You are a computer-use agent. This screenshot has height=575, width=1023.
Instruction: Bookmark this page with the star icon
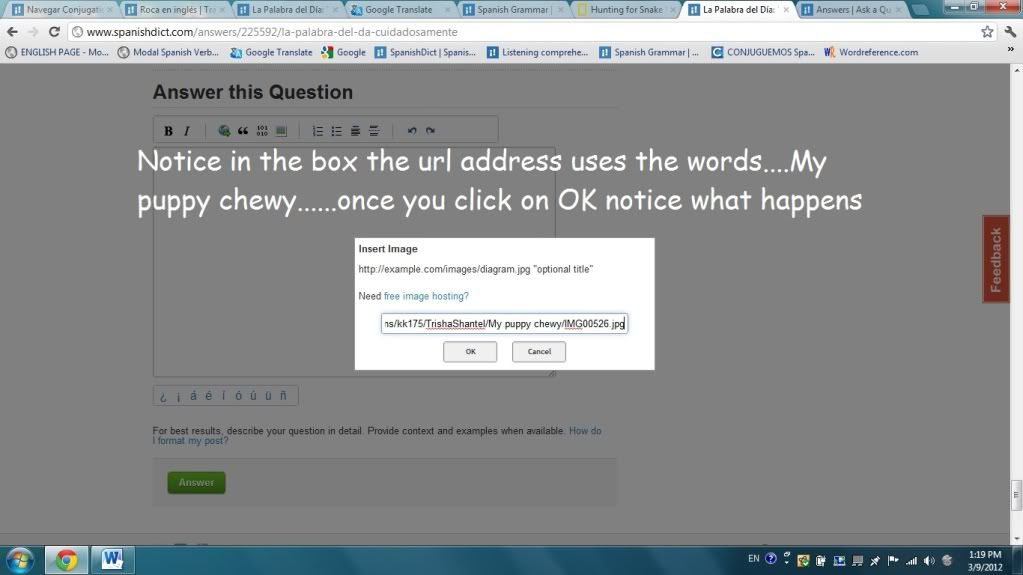(x=987, y=32)
